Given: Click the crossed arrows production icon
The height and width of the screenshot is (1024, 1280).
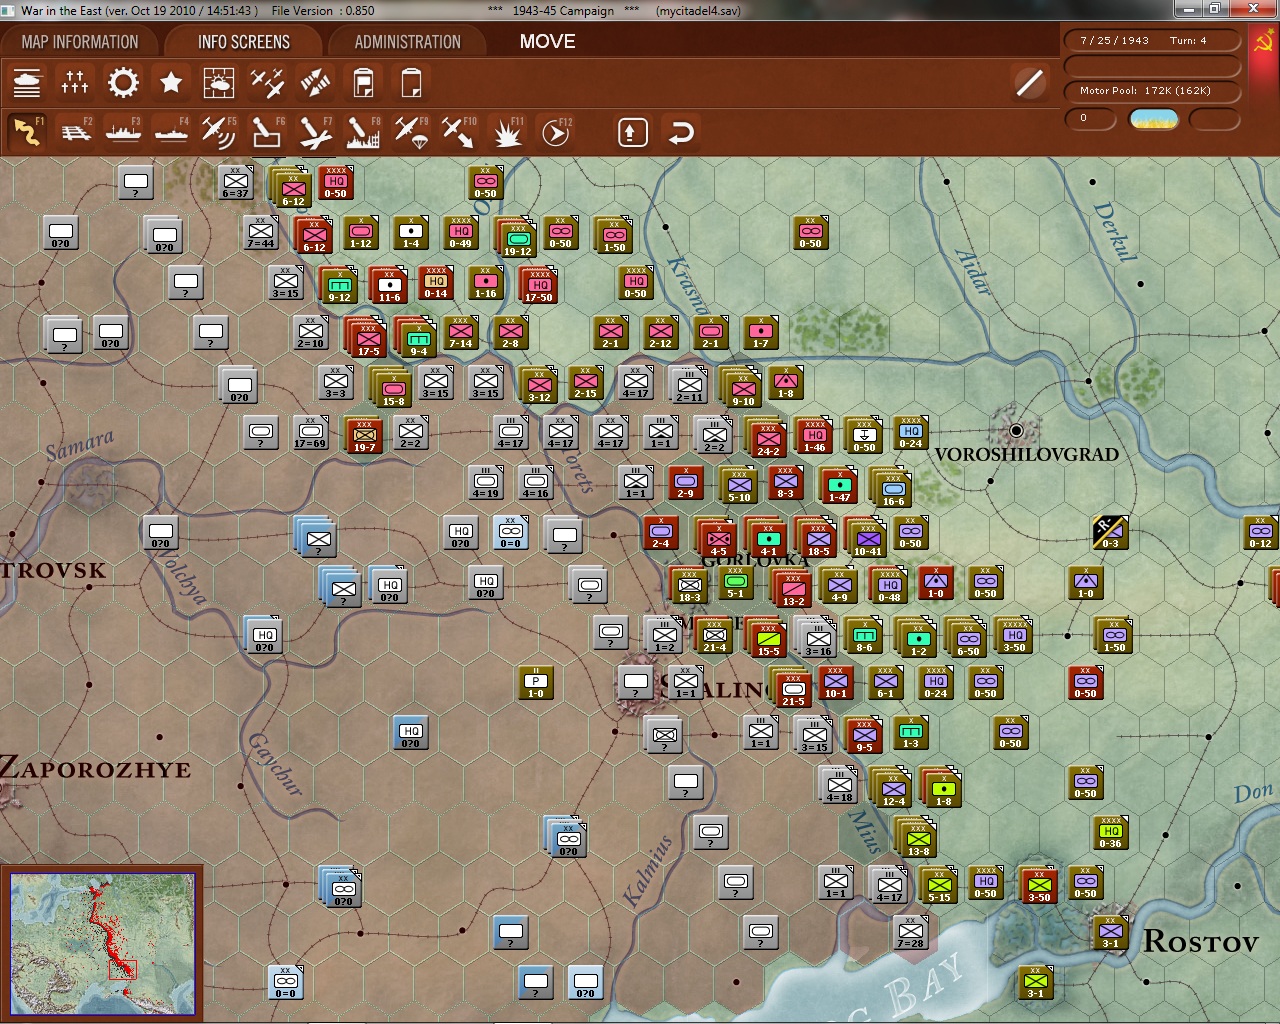Looking at the screenshot, I should click(315, 83).
